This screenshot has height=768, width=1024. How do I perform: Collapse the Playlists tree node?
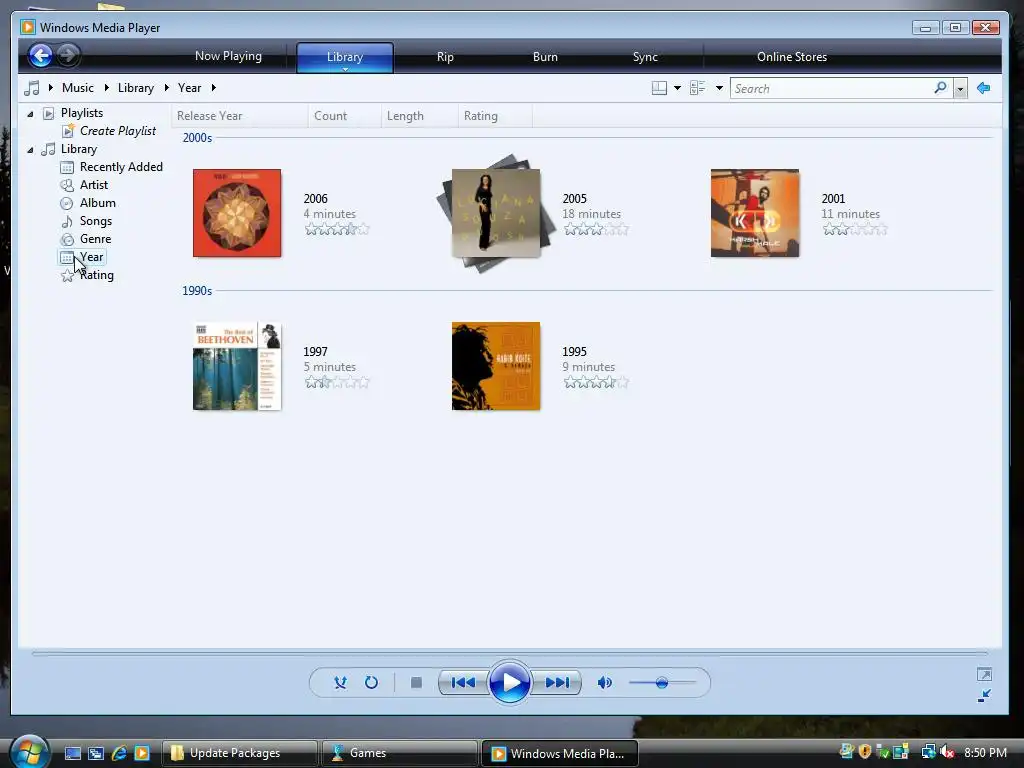[x=30, y=114]
